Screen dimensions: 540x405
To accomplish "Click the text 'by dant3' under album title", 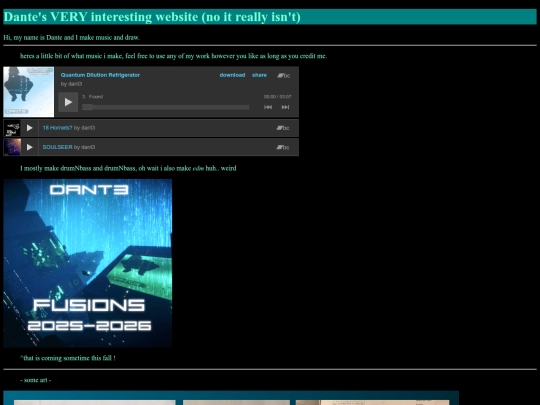I will click(71, 84).
